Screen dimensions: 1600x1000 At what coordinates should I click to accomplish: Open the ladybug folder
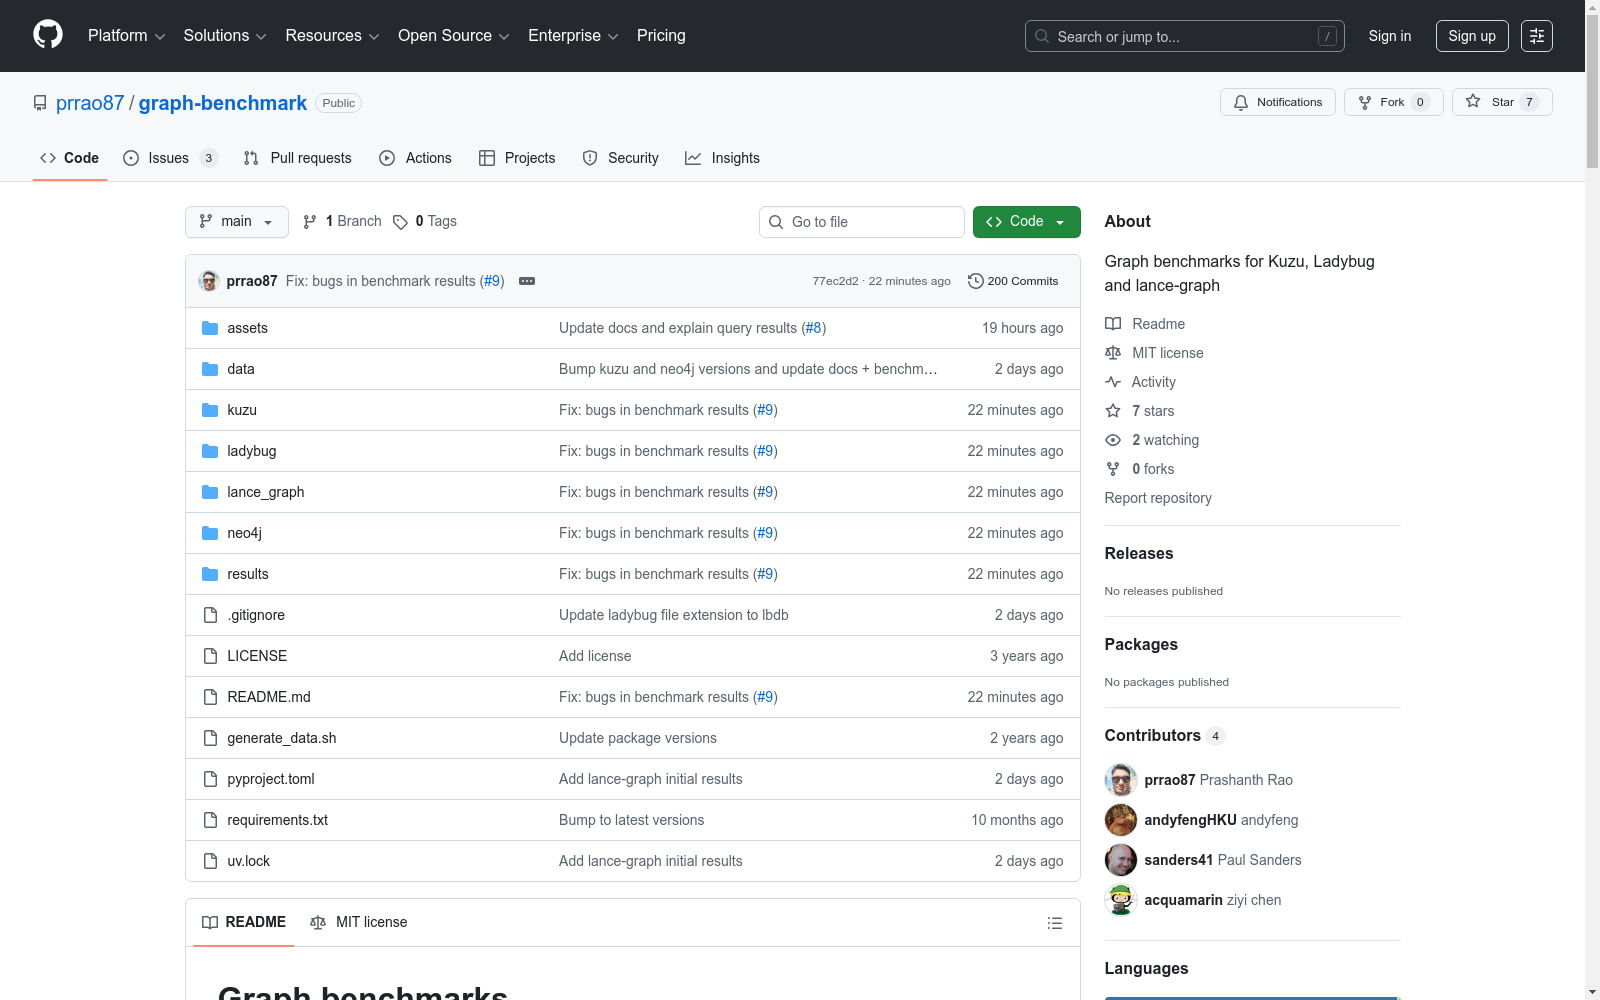[252, 451]
